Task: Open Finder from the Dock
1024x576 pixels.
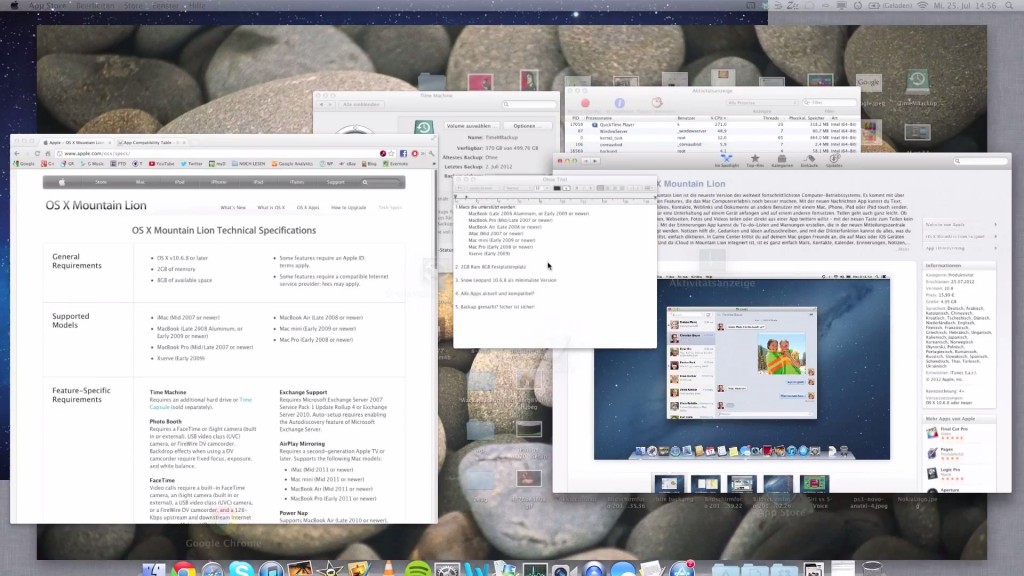Action: [154, 569]
